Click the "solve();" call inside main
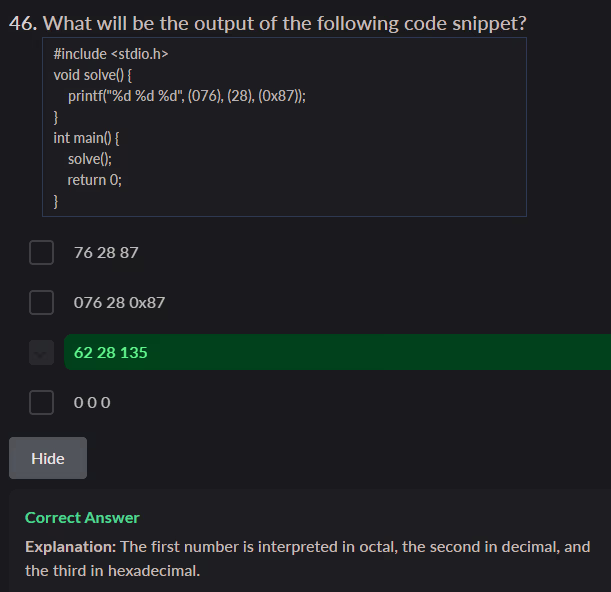Viewport: 611px width, 592px height. tap(90, 159)
